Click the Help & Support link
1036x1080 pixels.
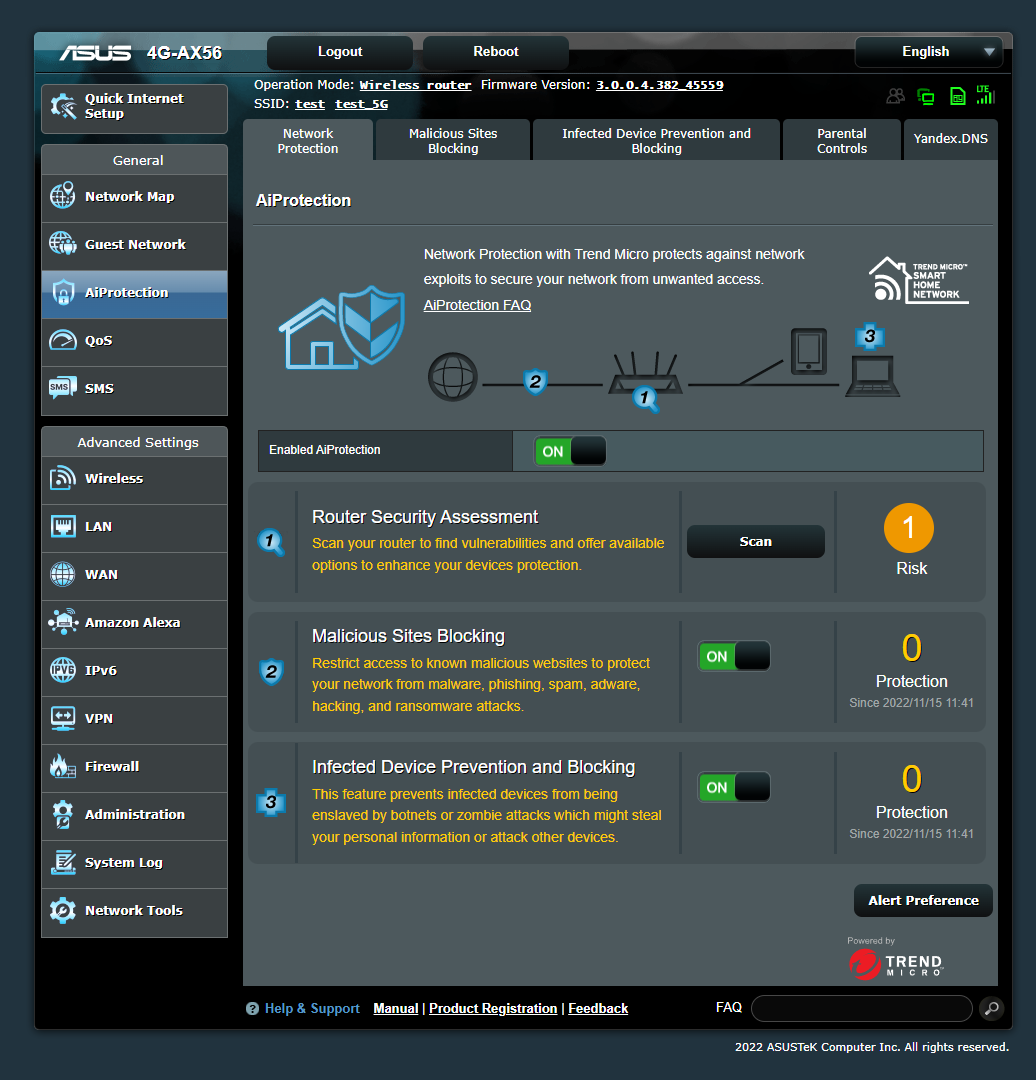tap(312, 1008)
